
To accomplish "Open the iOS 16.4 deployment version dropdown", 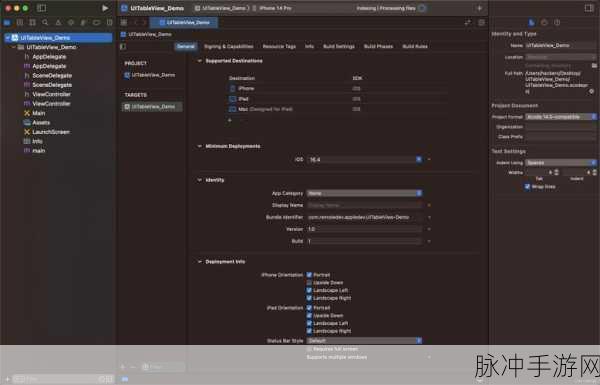I will (419, 160).
